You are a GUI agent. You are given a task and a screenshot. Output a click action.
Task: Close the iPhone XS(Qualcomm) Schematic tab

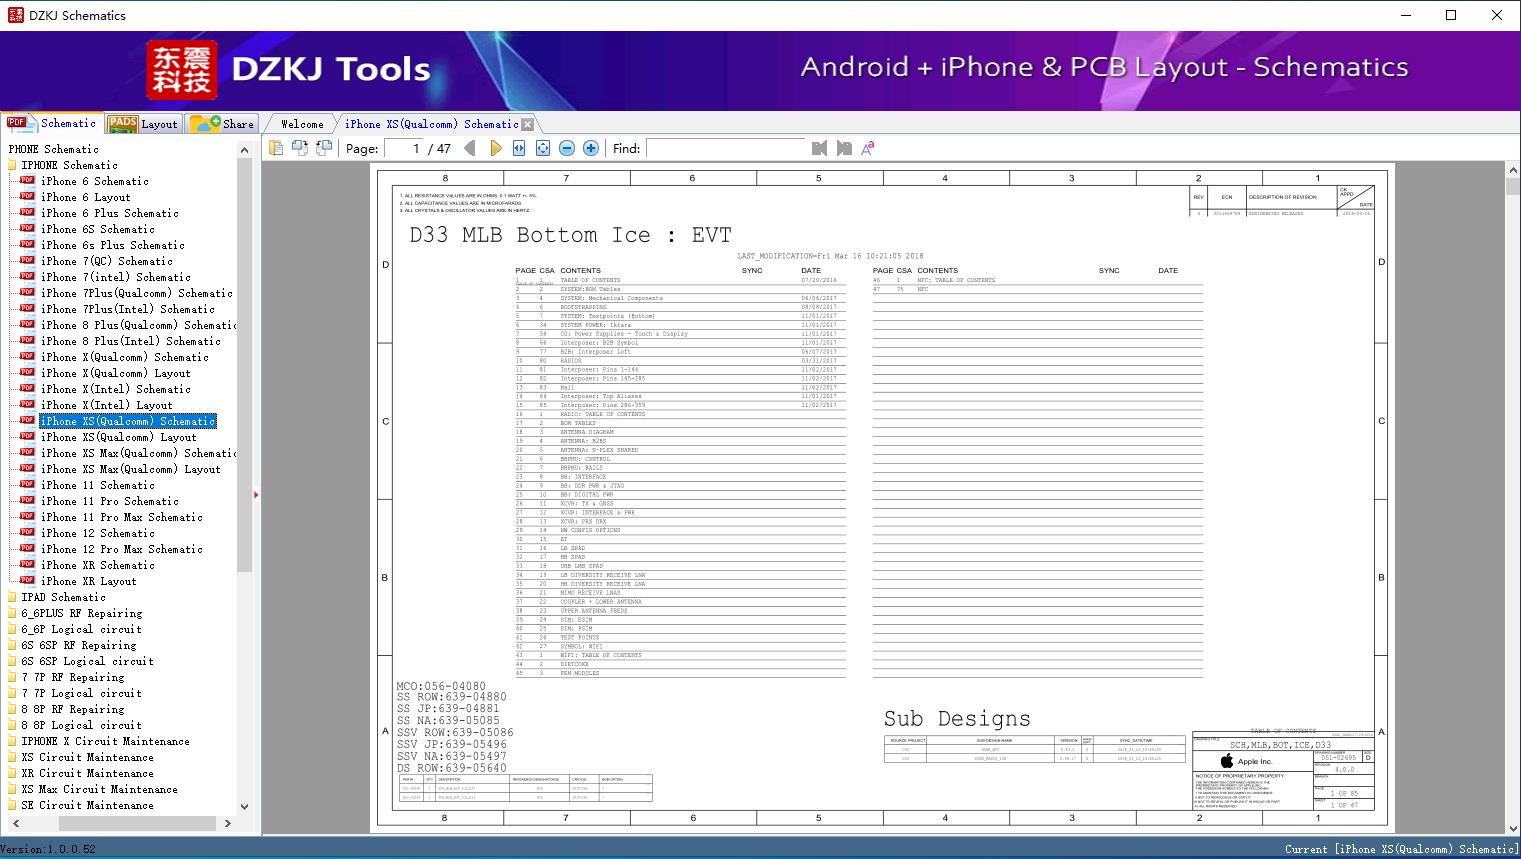528,125
